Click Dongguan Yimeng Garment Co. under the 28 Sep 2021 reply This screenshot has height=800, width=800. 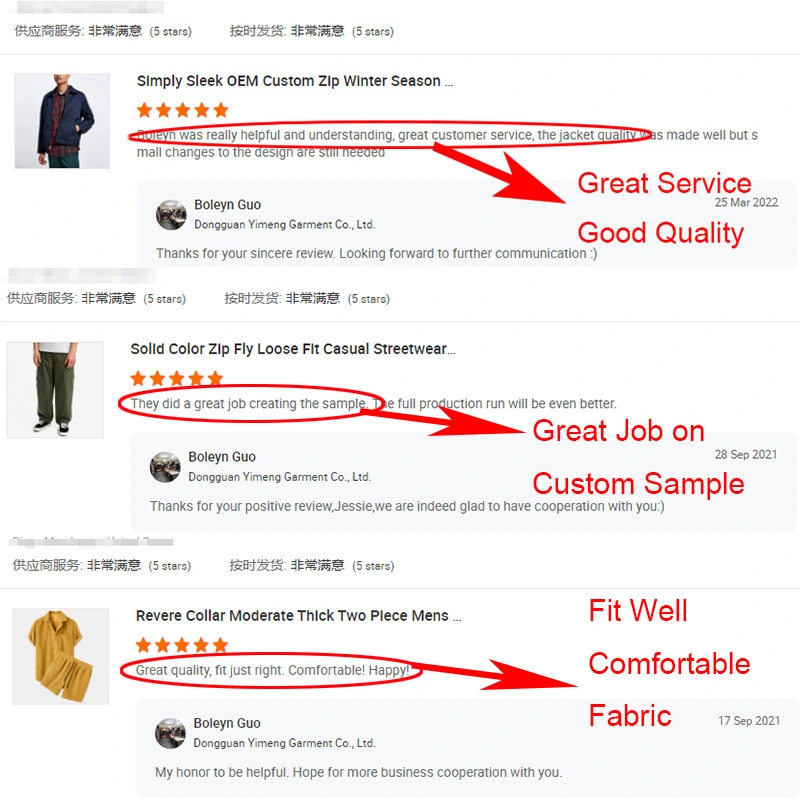pyautogui.click(x=280, y=477)
